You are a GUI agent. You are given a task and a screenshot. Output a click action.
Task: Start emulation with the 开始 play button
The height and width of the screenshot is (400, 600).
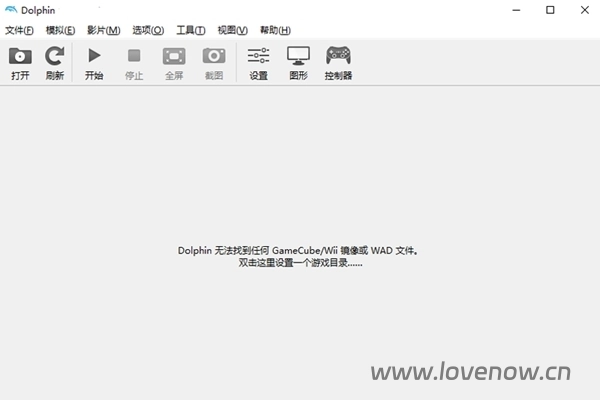(94, 56)
